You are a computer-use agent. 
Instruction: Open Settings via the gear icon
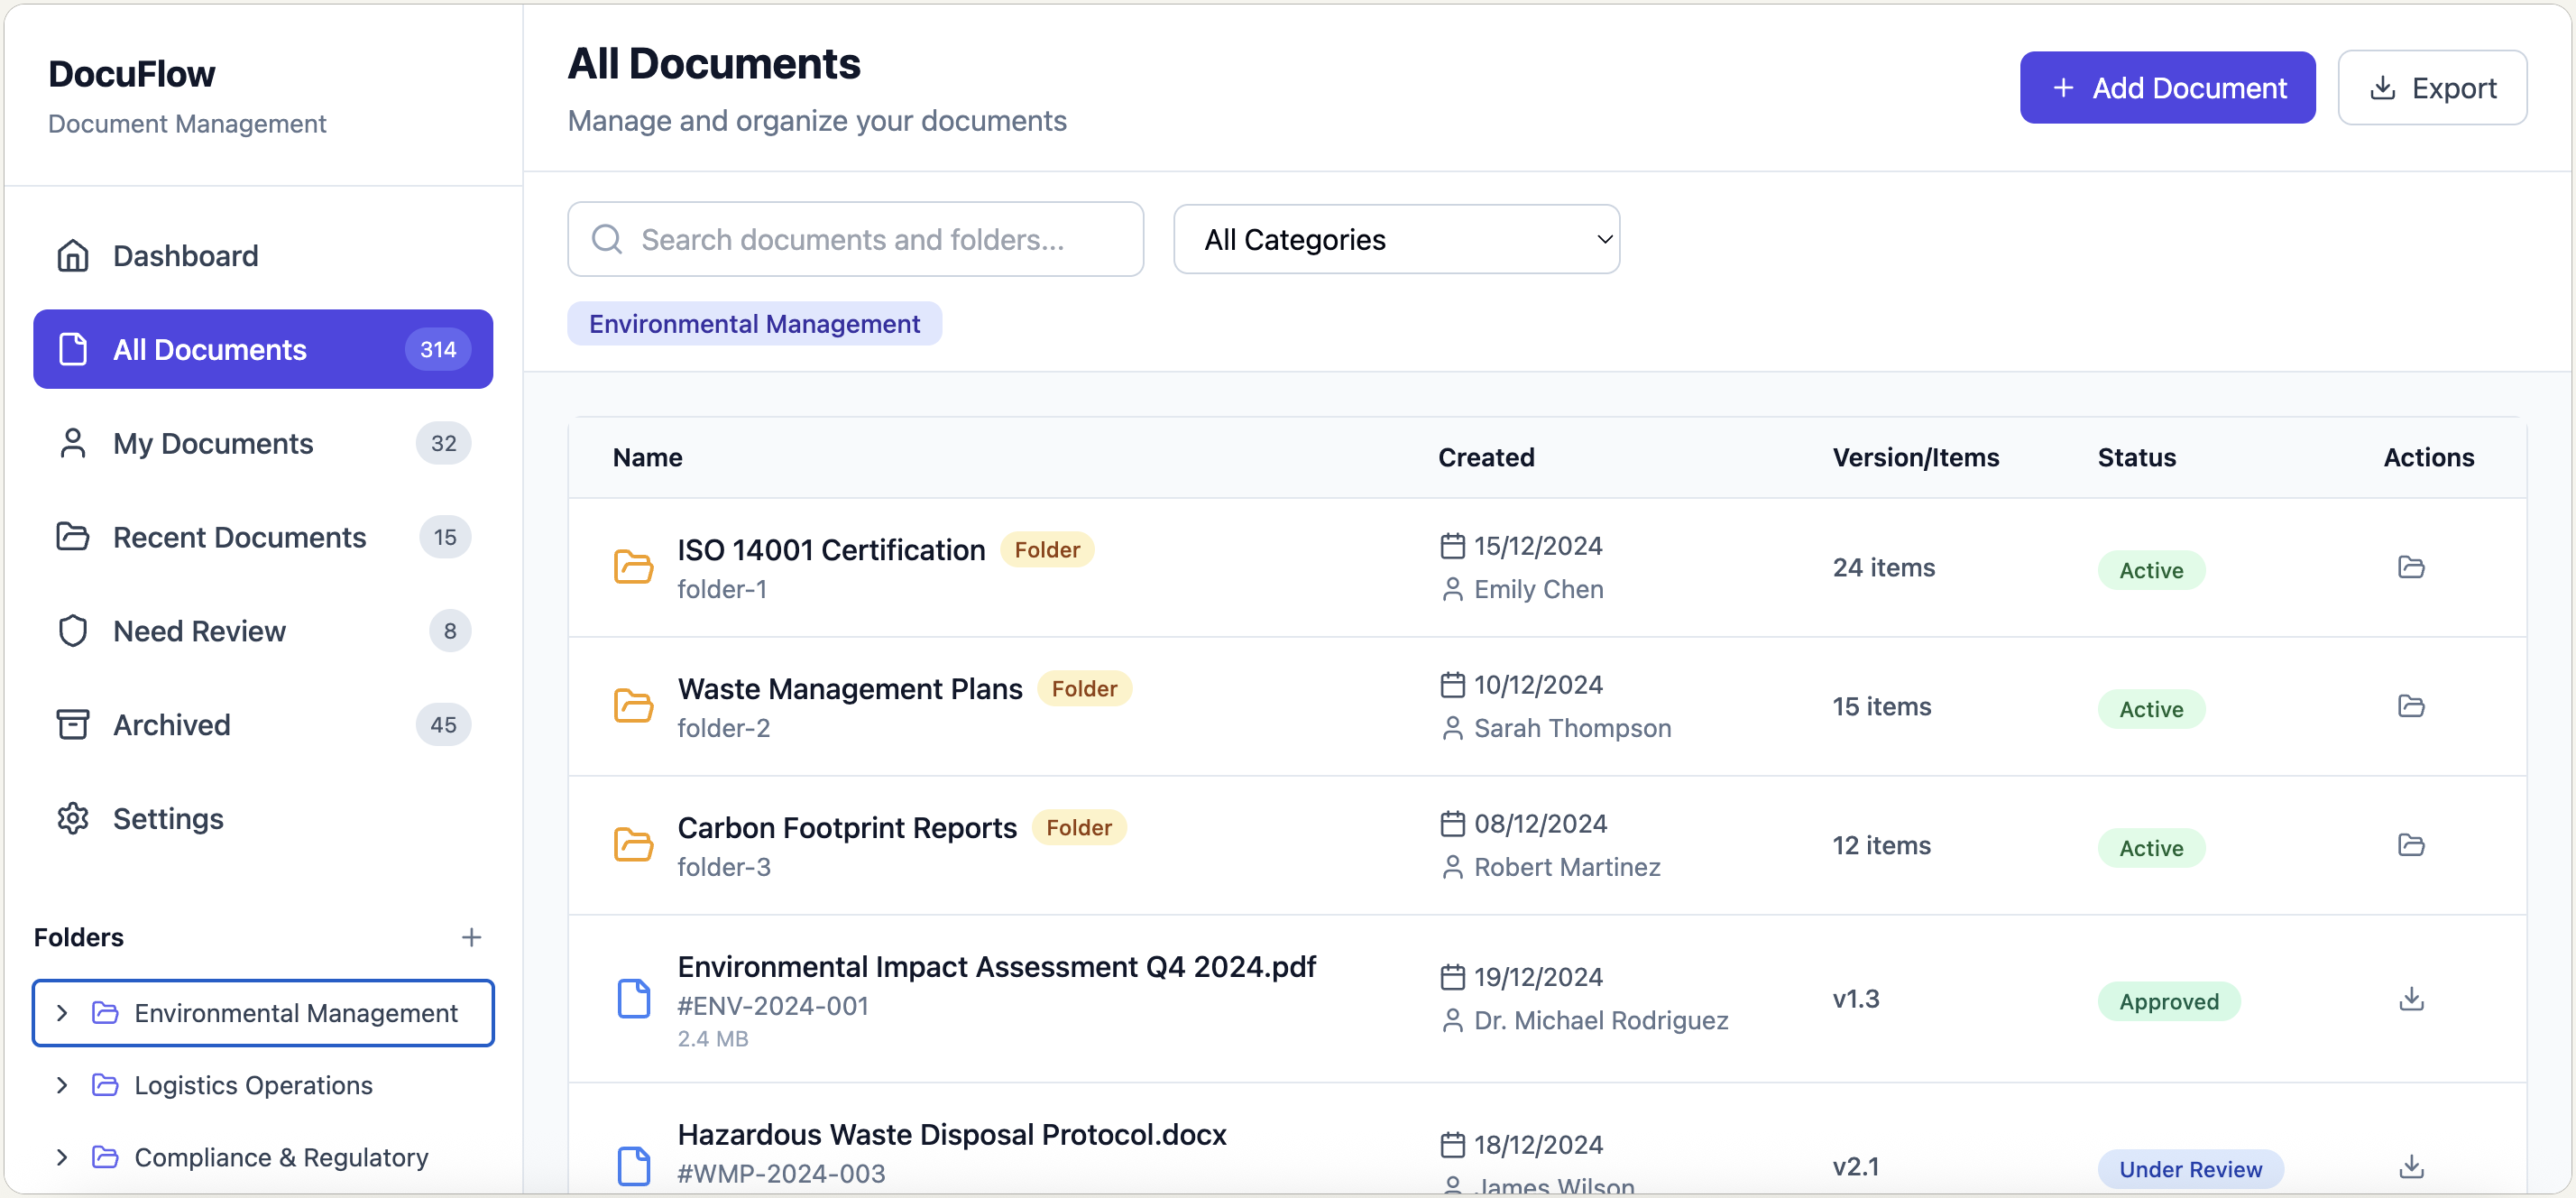(x=71, y=818)
